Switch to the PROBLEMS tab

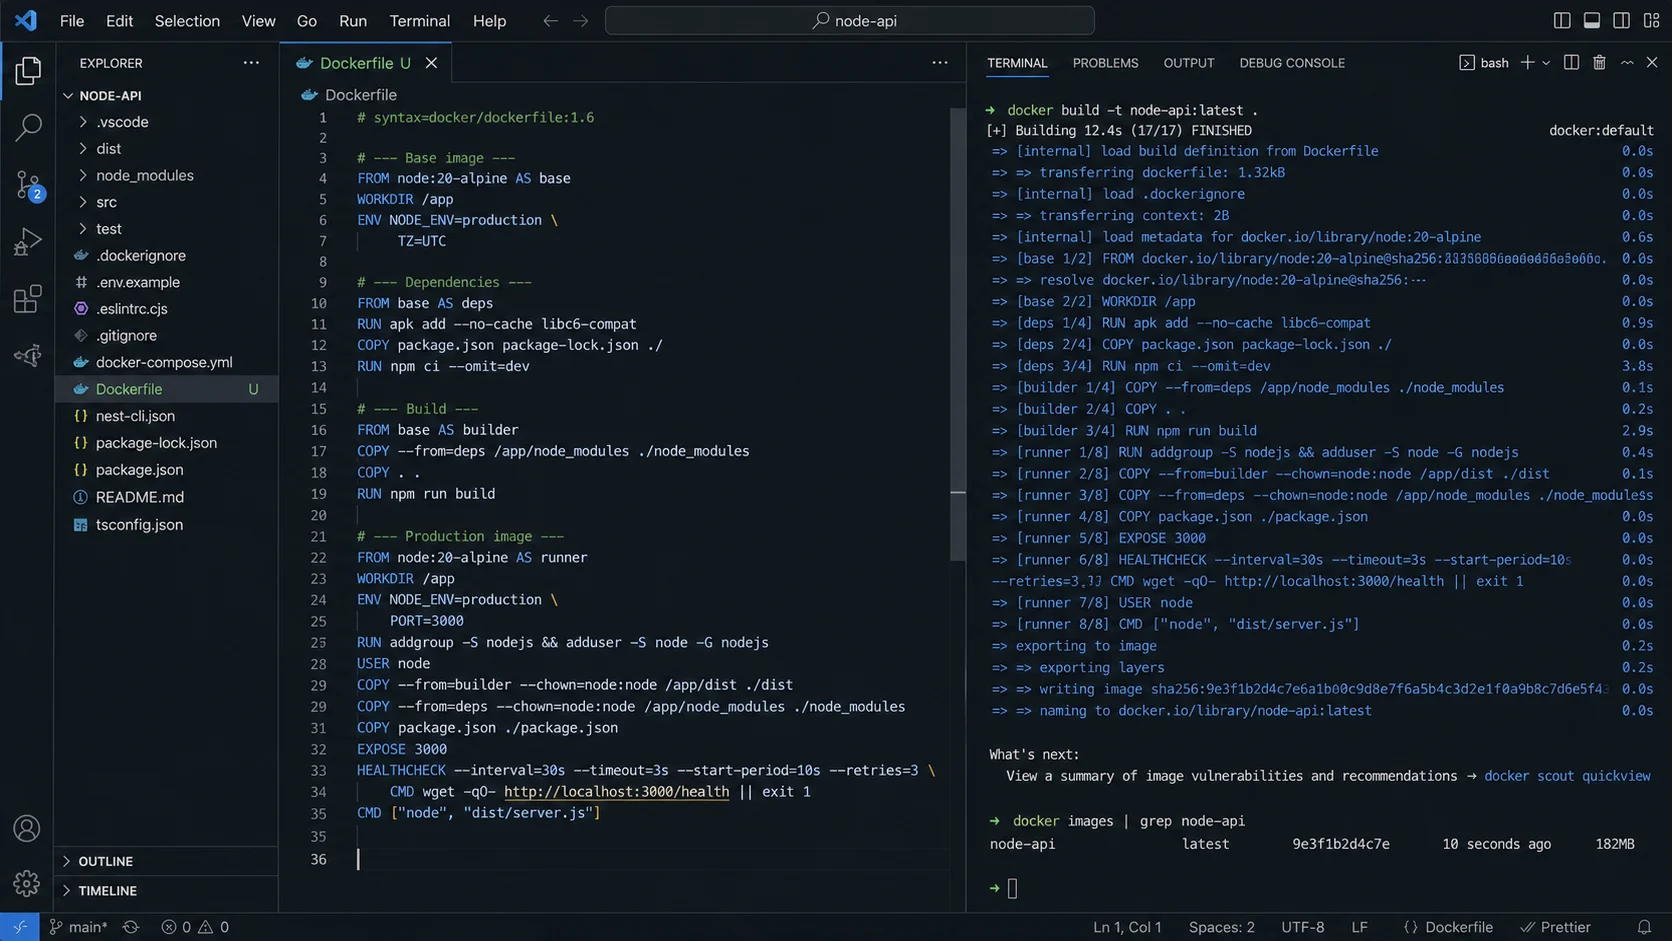(1105, 63)
